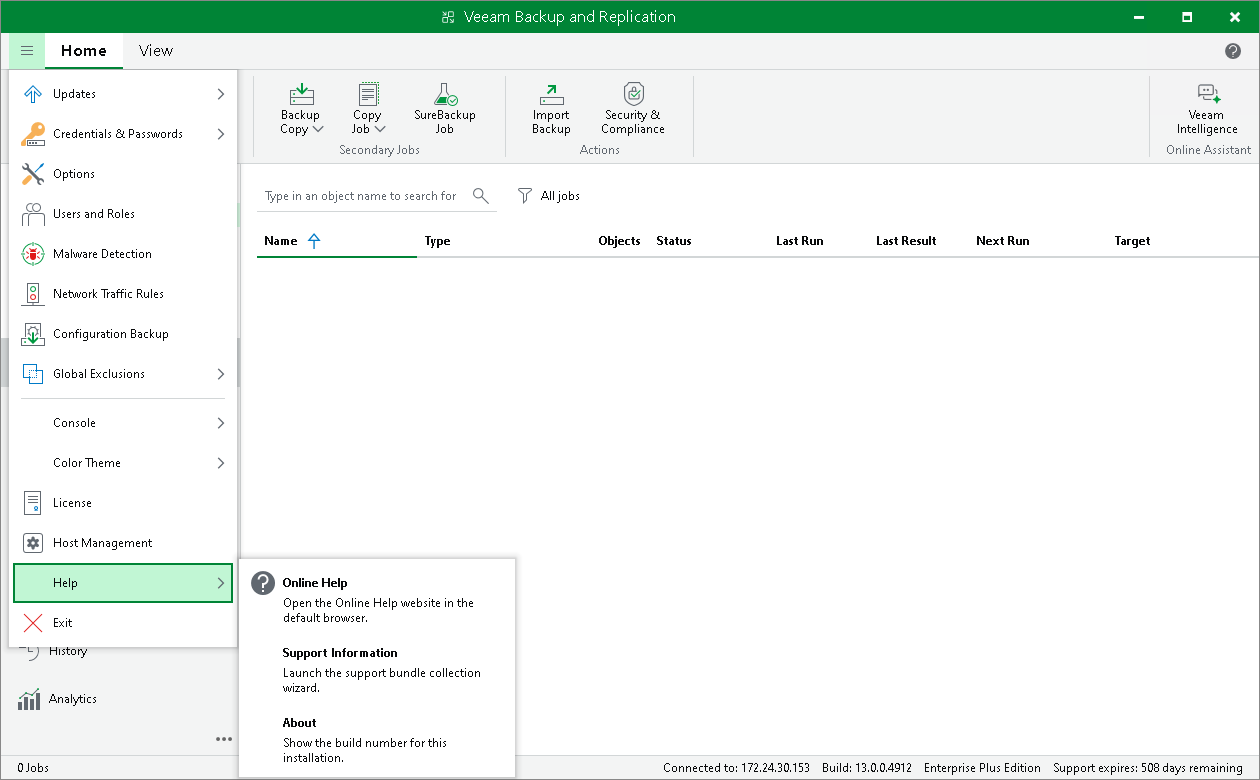The image size is (1260, 780).
Task: Click the "Build: 13.0.0.4912" status text
Action: (x=867, y=768)
